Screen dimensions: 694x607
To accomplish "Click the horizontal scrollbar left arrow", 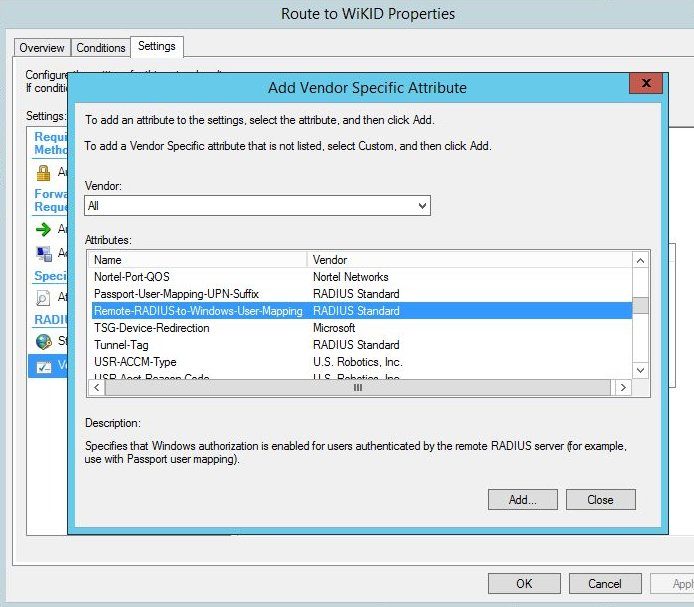I will pyautogui.click(x=96, y=387).
